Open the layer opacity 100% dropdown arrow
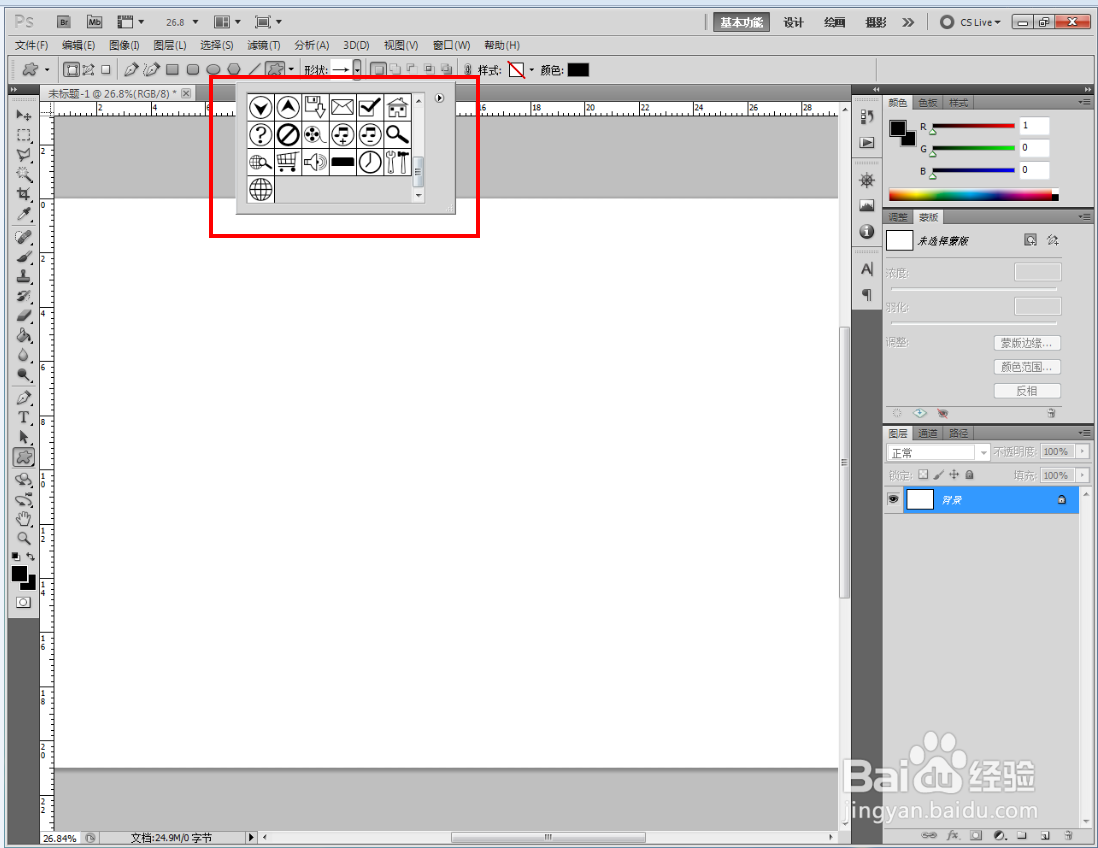 [x=1083, y=452]
